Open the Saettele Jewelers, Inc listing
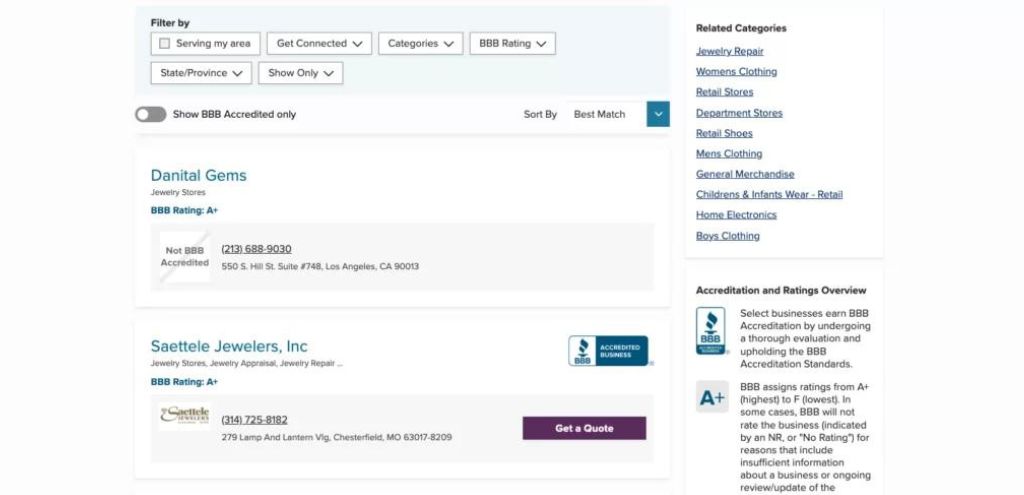Viewport: 1024px width, 495px height. tap(229, 346)
